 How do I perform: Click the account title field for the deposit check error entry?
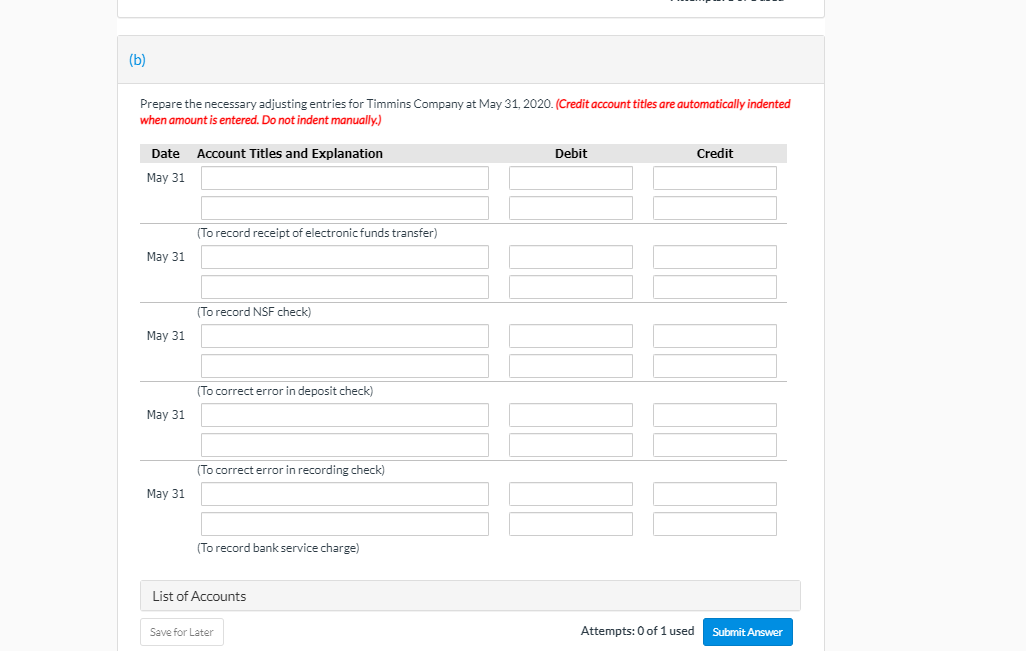click(x=344, y=335)
